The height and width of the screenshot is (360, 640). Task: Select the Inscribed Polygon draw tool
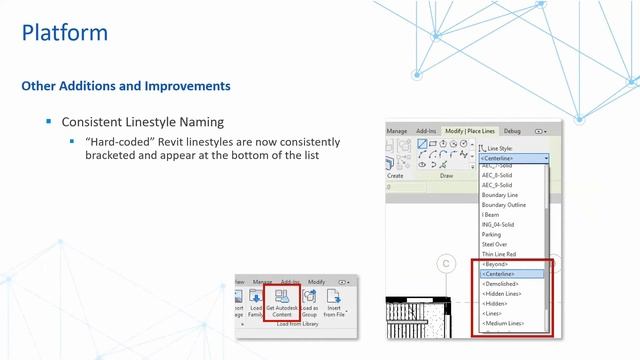[x=443, y=144]
